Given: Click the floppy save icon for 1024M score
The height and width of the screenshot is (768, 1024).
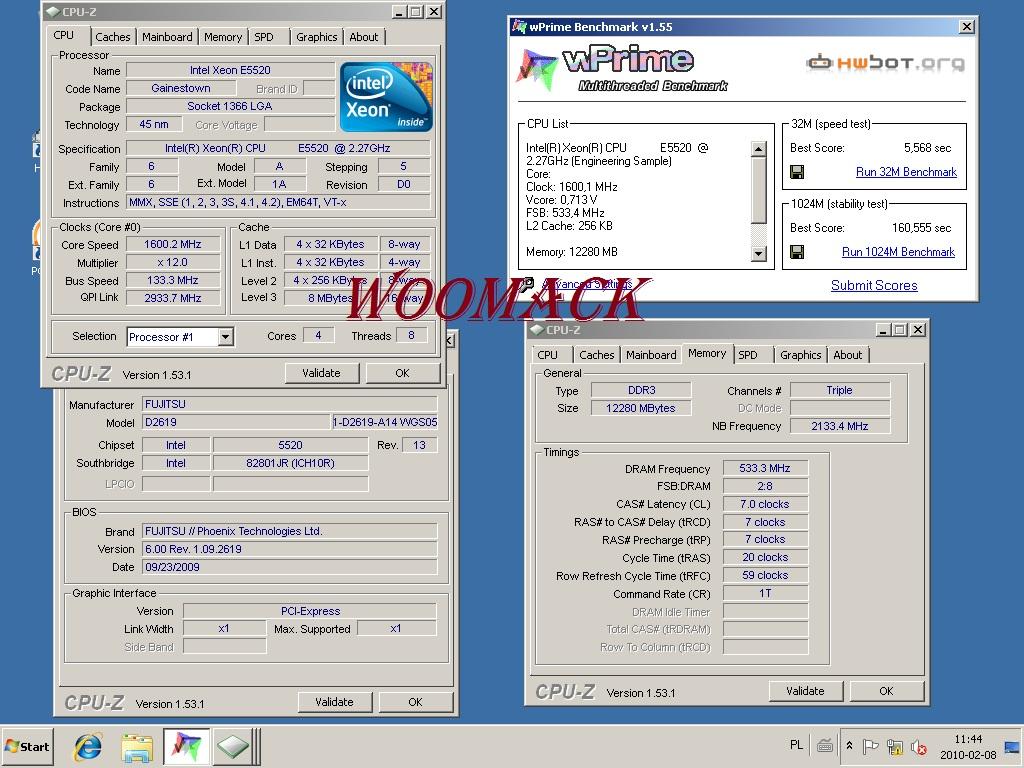Looking at the screenshot, I should (x=797, y=251).
